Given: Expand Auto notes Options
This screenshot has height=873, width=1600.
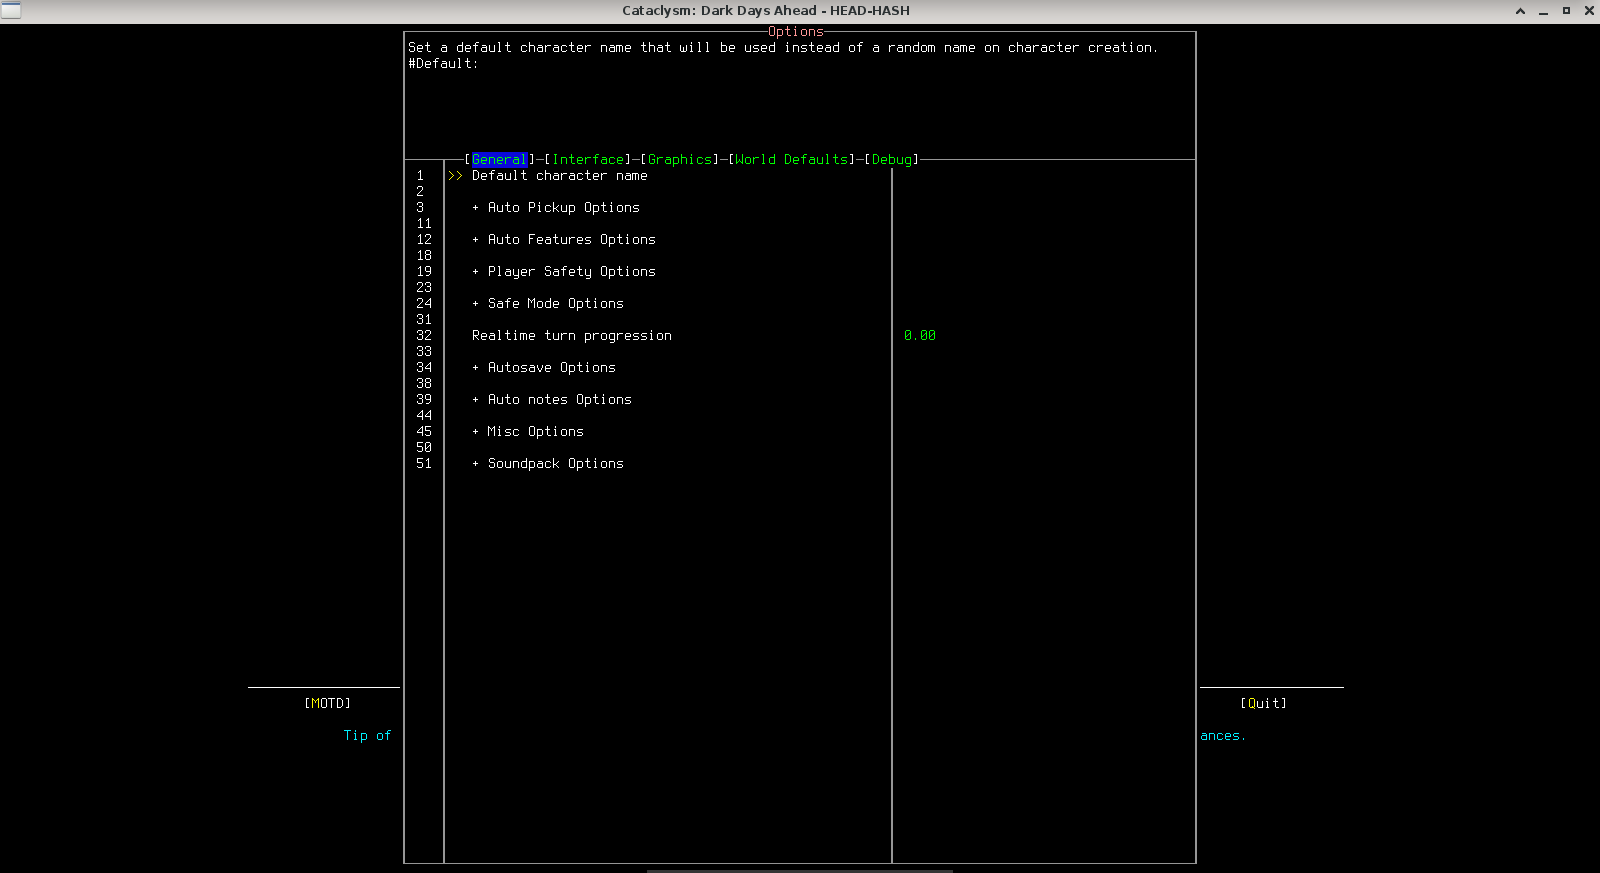Looking at the screenshot, I should pos(558,400).
